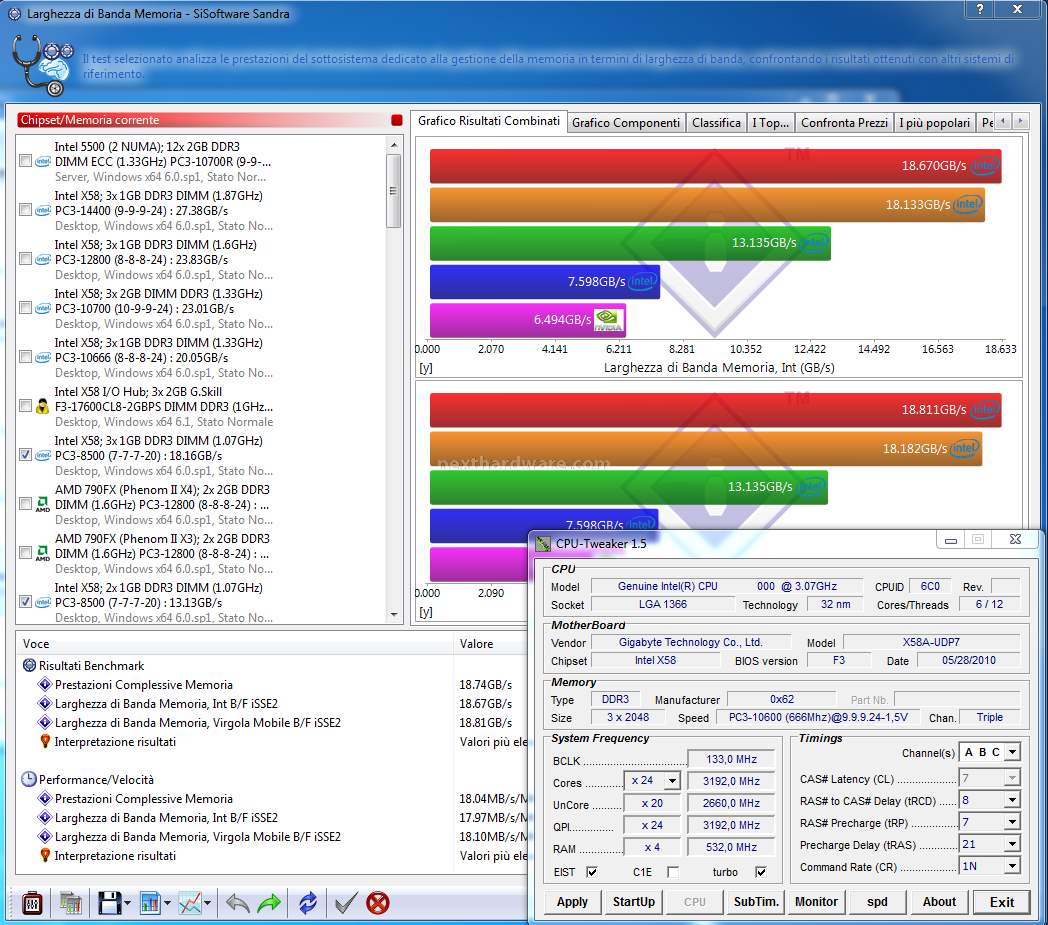
Task: Click the green 13.135GB/s bar in top chart
Action: point(630,243)
